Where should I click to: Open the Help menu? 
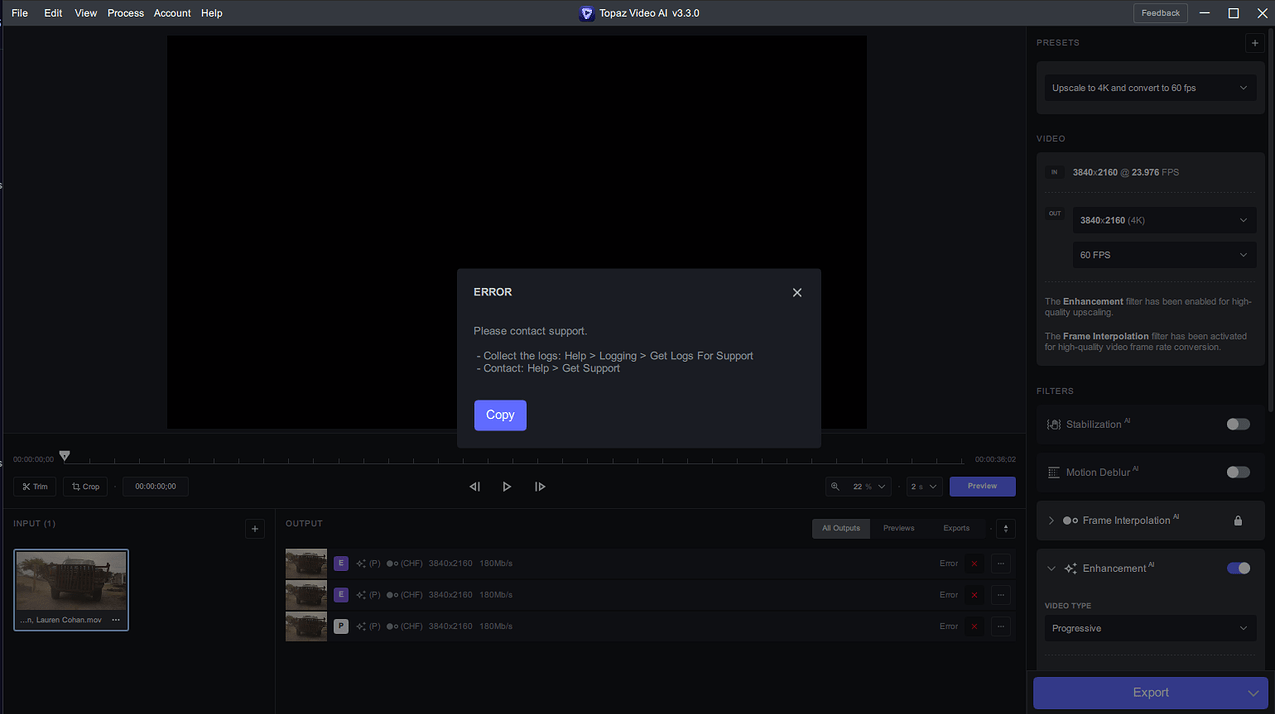(x=212, y=13)
